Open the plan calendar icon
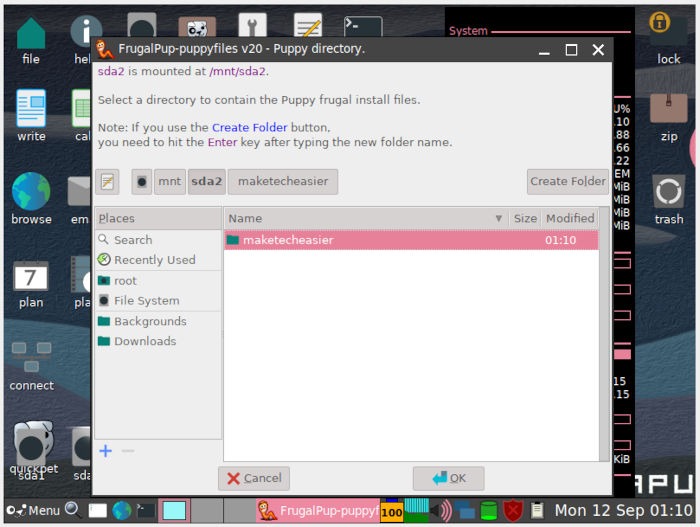The image size is (700, 527). coord(31,284)
